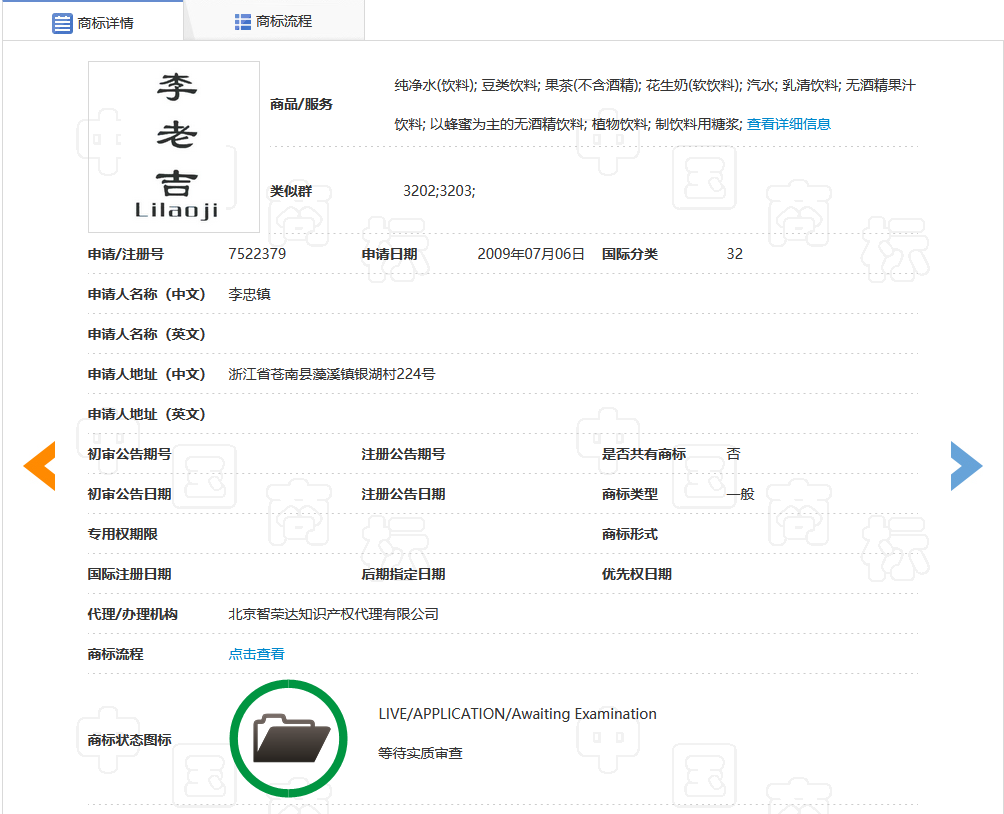Screen dimensions: 1004x814
Task: Click the applicant name 李忠镇
Action: [250, 293]
